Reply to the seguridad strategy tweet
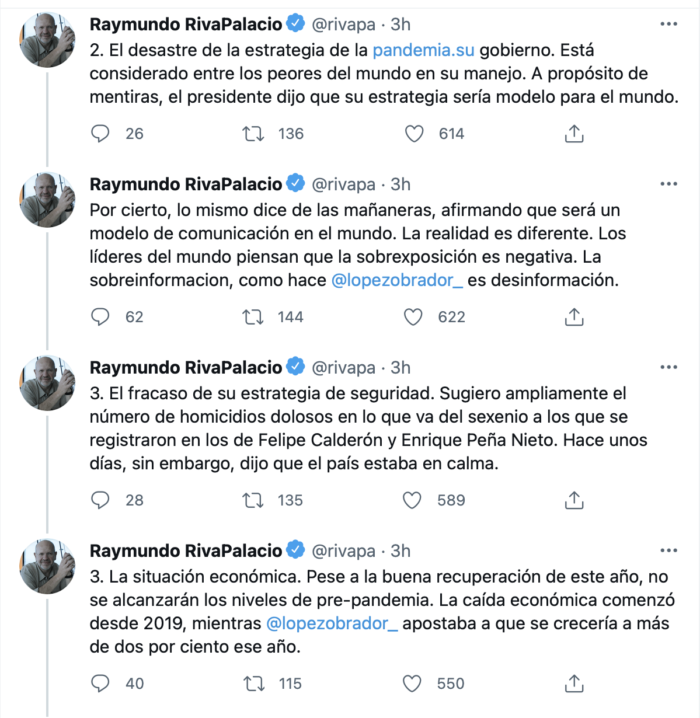This screenshot has width=700, height=718. coord(100,500)
